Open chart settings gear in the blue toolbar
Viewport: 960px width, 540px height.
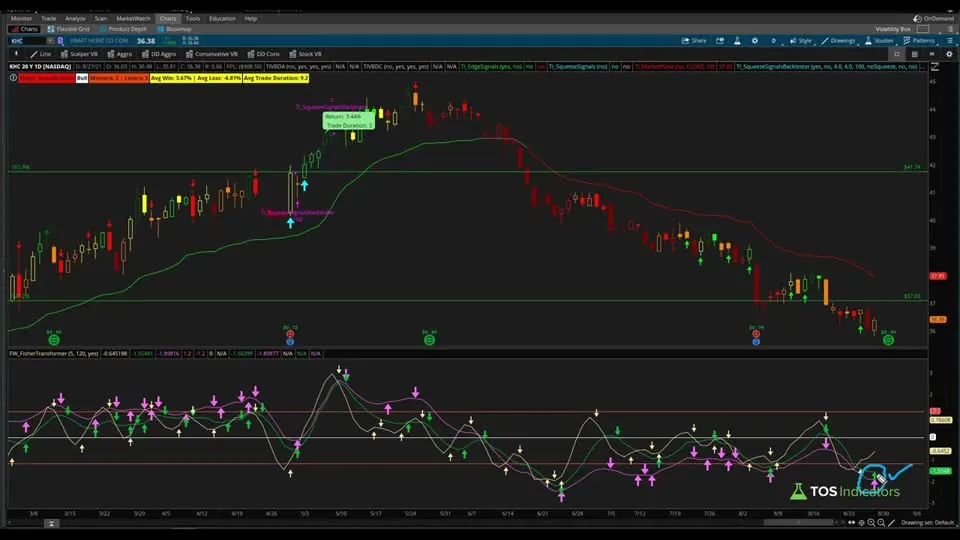755,40
